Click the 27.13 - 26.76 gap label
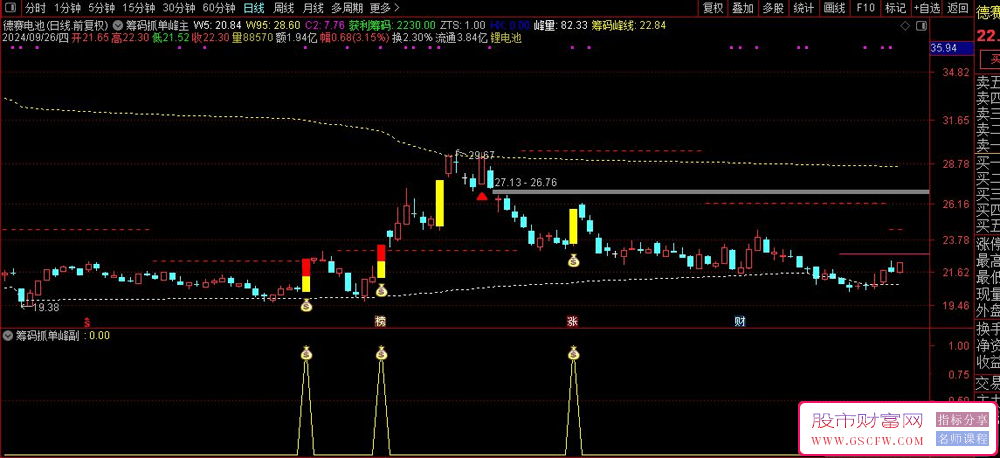This screenshot has width=1000, height=458. pyautogui.click(x=526, y=182)
